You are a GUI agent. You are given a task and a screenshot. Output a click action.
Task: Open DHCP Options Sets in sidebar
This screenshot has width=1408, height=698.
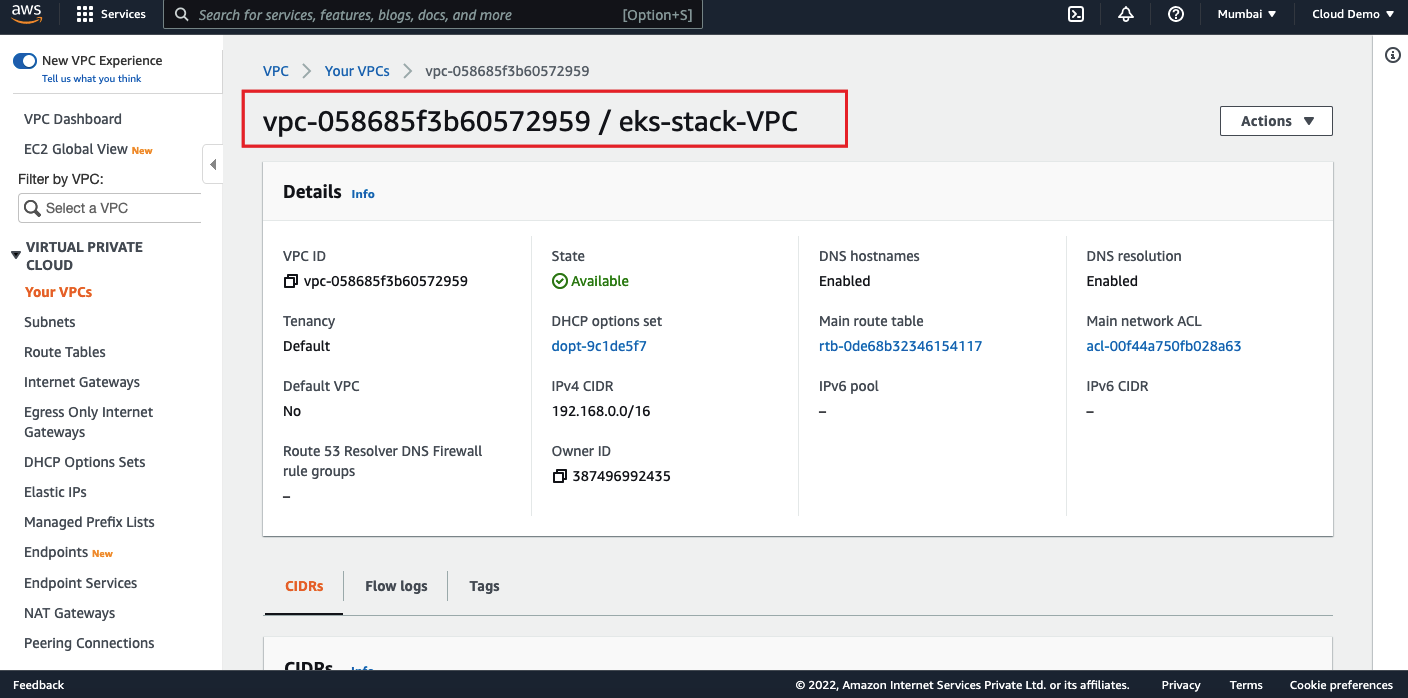tap(85, 462)
